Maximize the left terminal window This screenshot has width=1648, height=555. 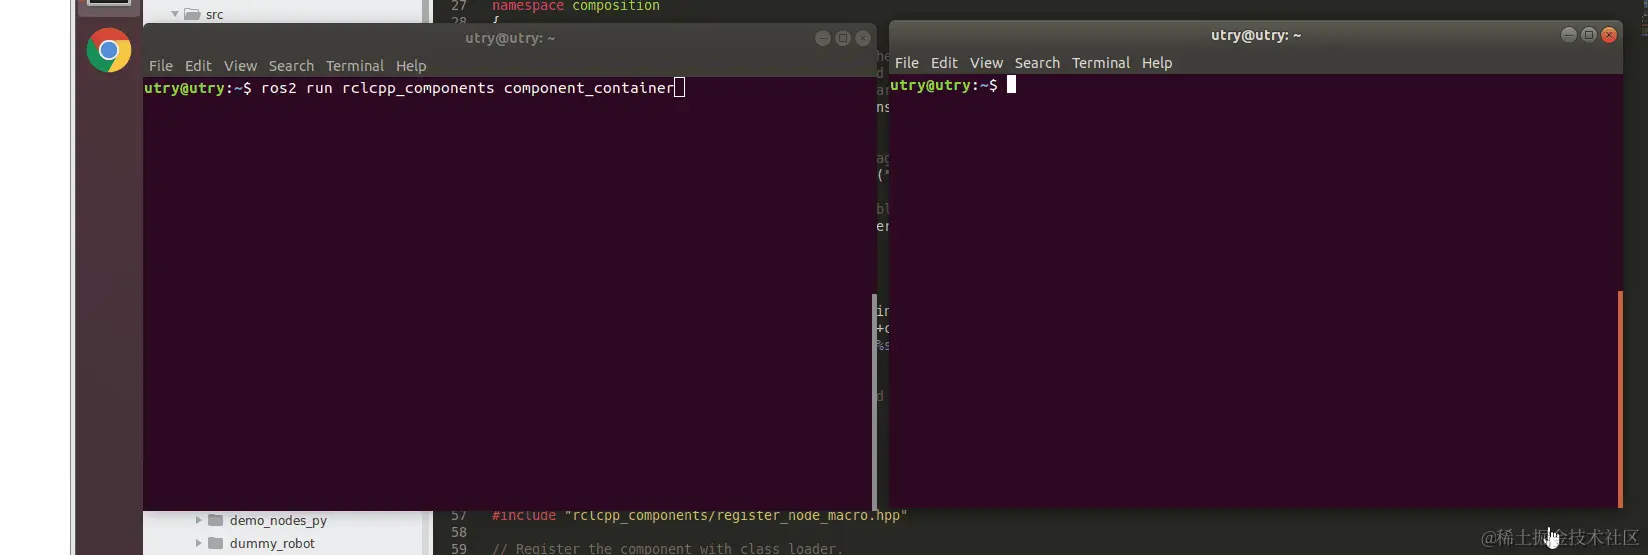coord(843,38)
